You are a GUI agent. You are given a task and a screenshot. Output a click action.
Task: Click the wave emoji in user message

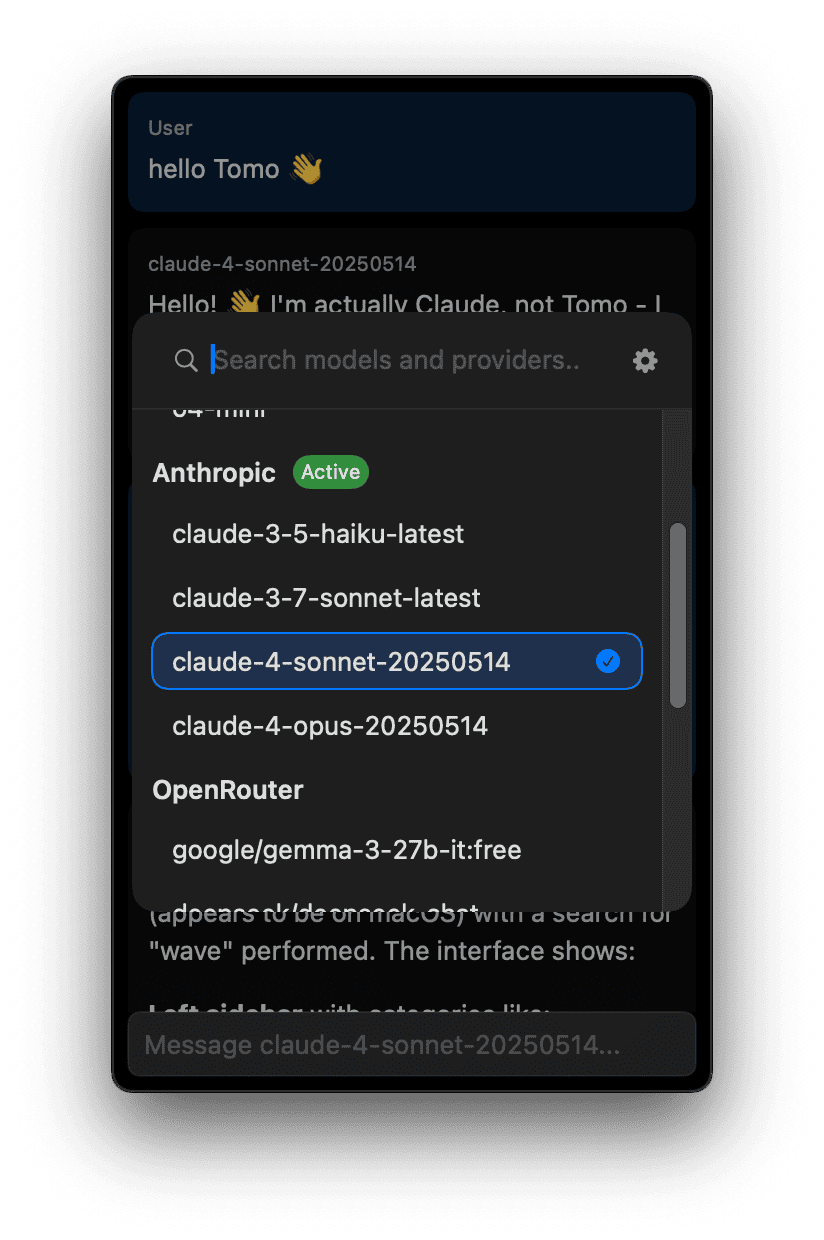click(x=306, y=169)
